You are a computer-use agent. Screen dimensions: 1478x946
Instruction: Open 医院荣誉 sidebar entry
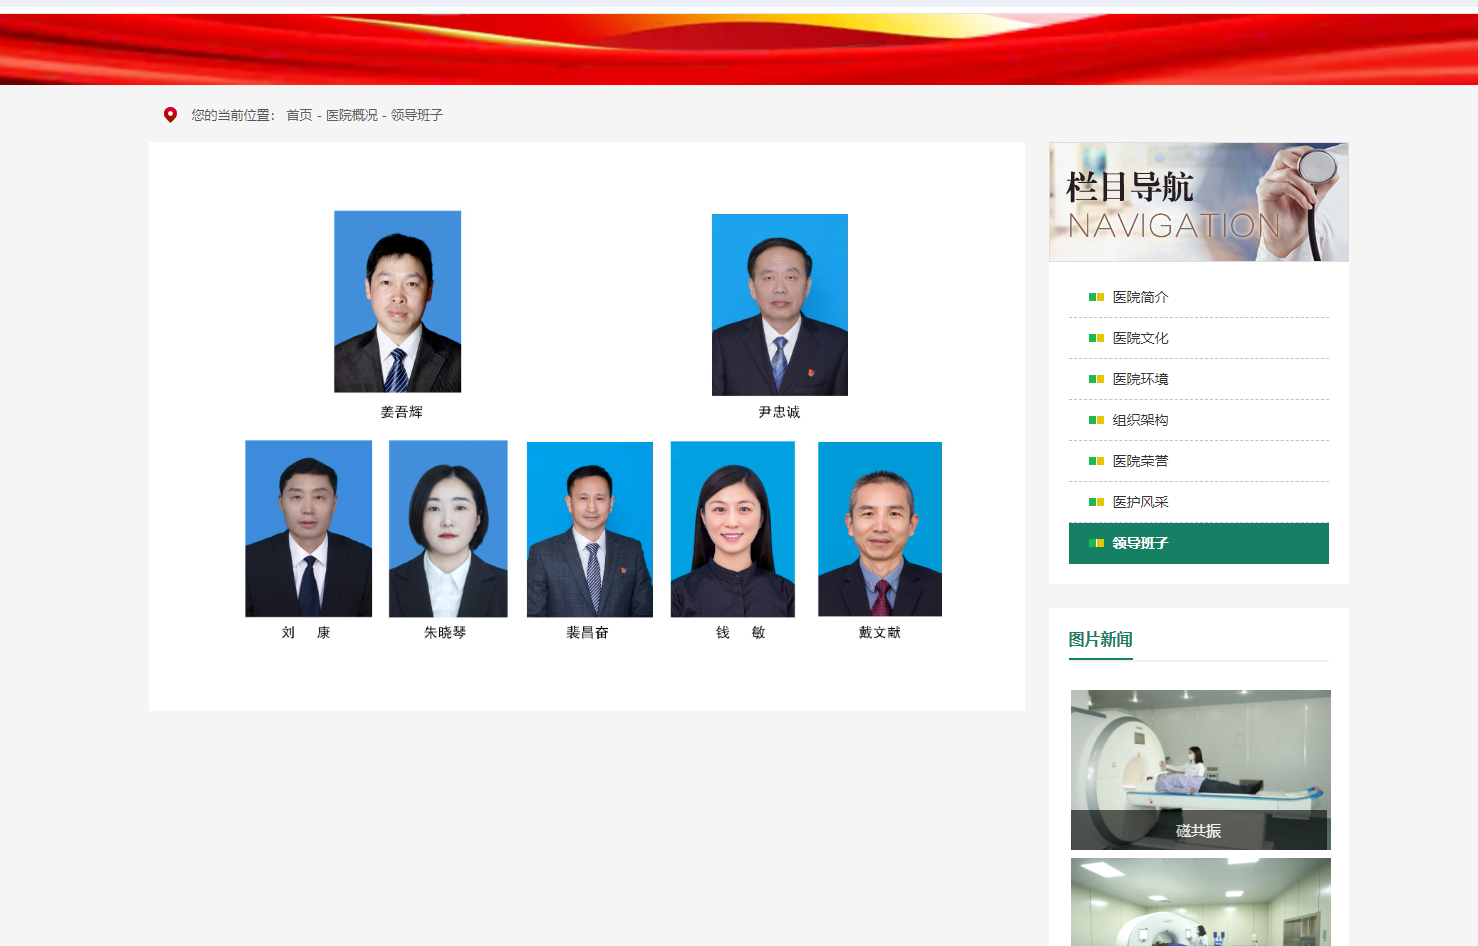pyautogui.click(x=1199, y=461)
